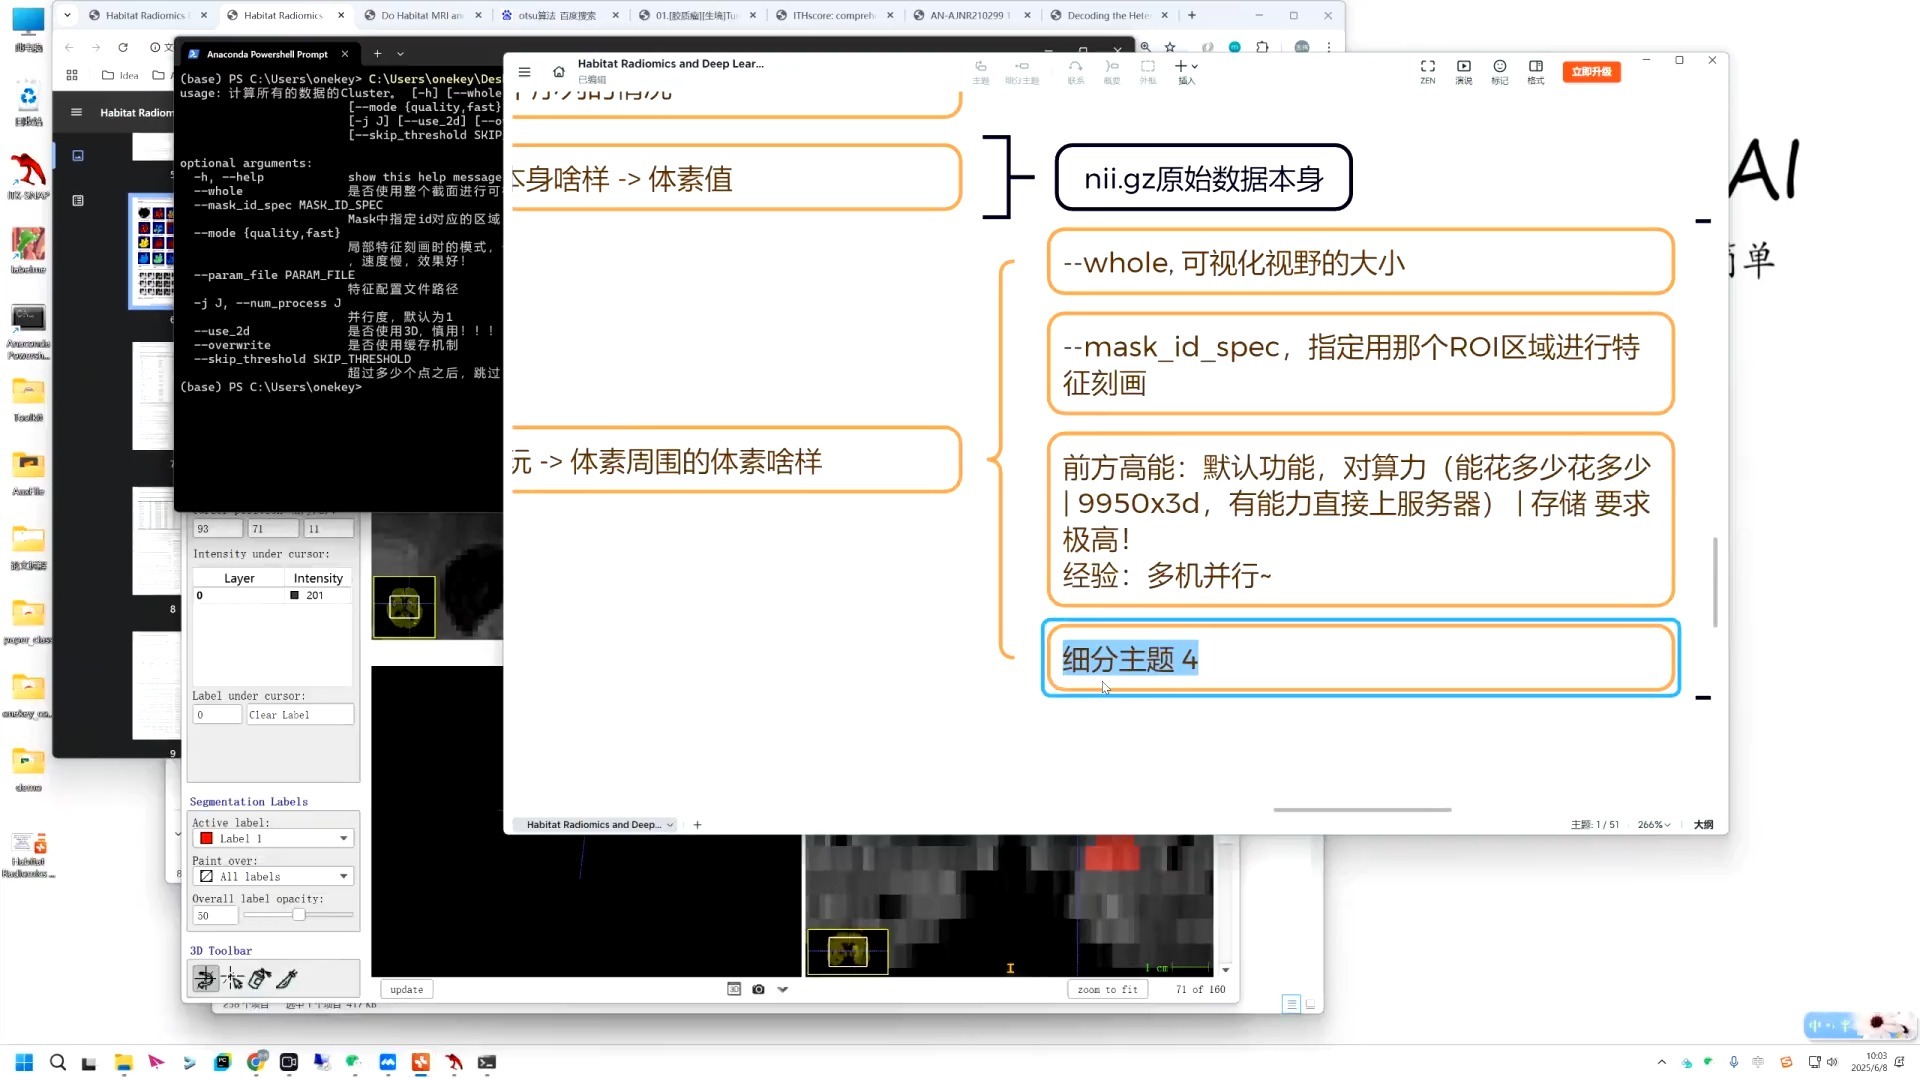Click the XMind horizontal scrollbar
This screenshot has width=1920, height=1080.
pyautogui.click(x=1362, y=810)
